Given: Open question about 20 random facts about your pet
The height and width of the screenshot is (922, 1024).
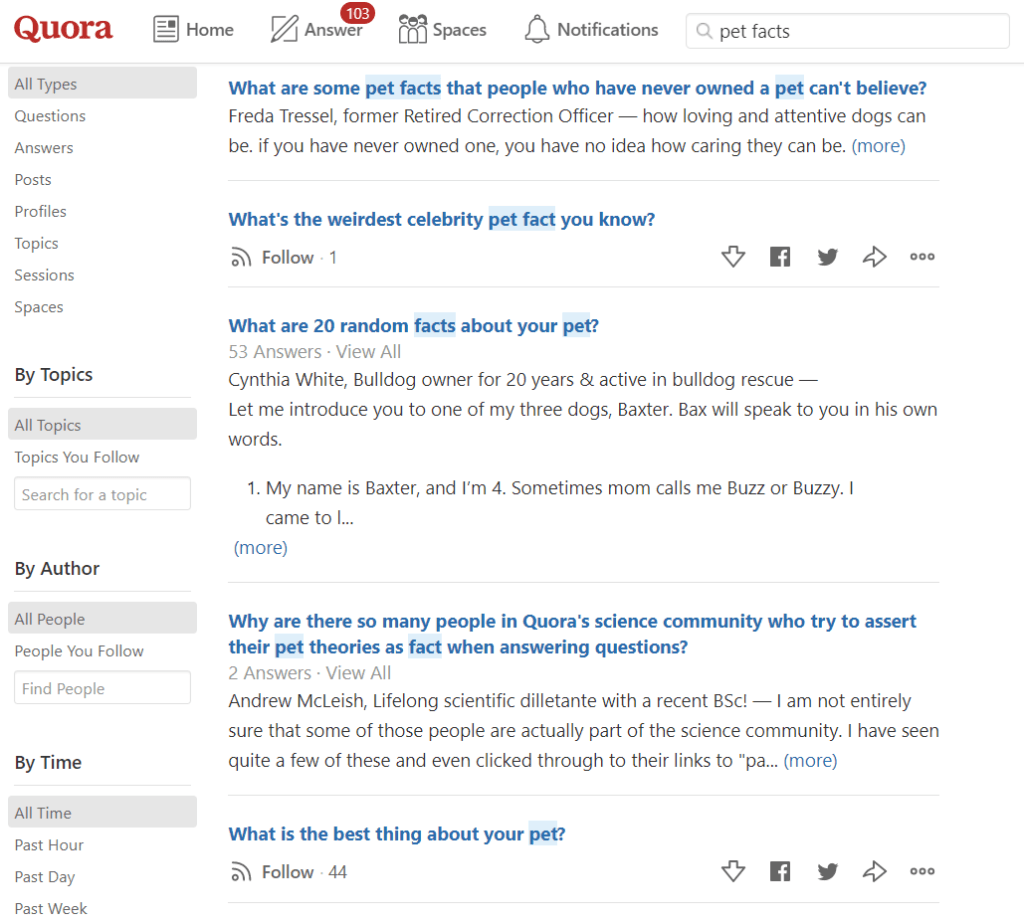Looking at the screenshot, I should coord(413,326).
